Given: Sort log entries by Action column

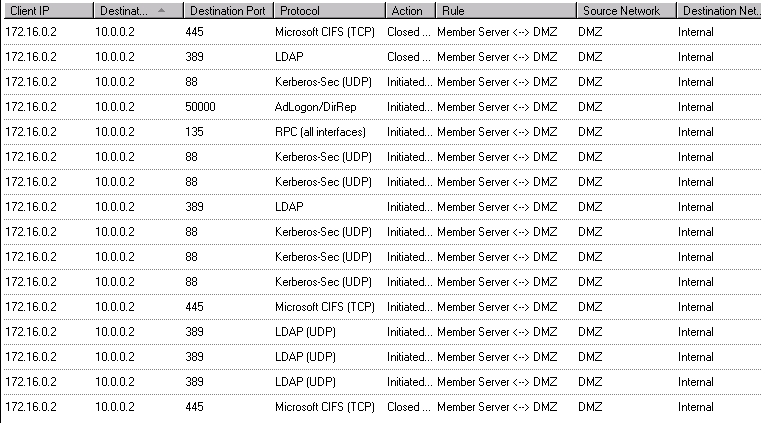Looking at the screenshot, I should [408, 11].
